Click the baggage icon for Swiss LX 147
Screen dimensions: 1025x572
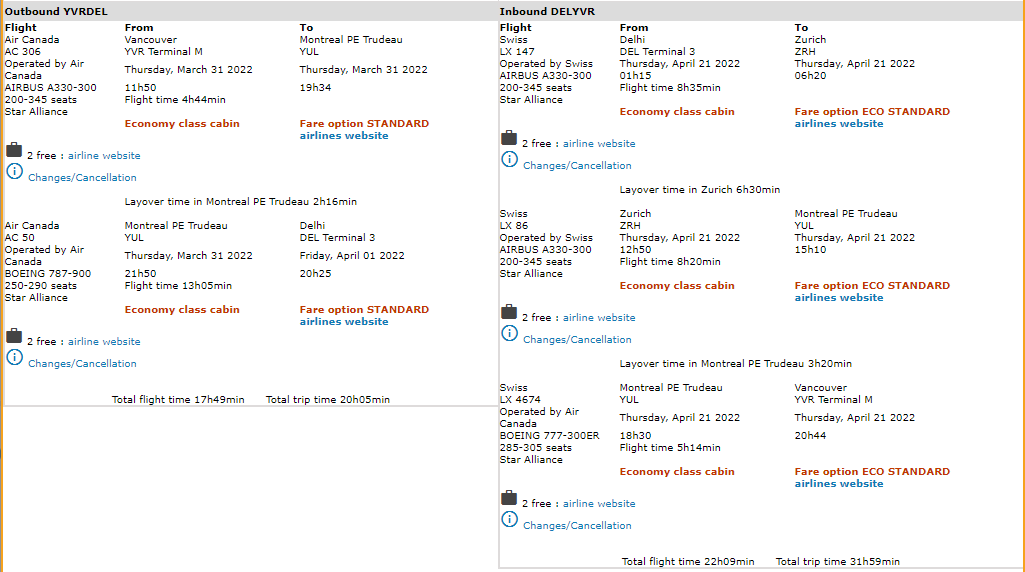point(509,138)
